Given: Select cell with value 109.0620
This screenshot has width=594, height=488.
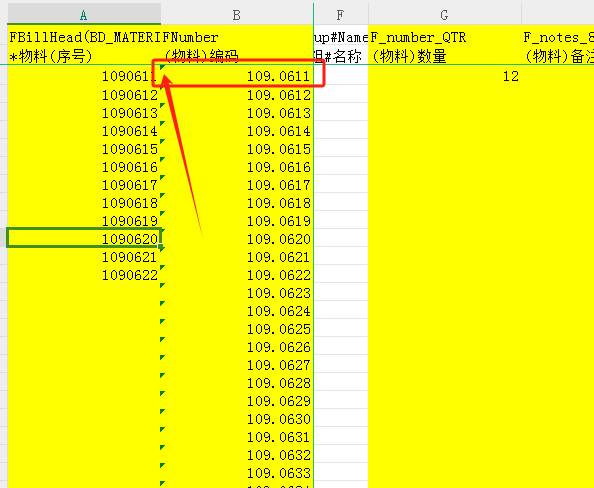Looking at the screenshot, I should pyautogui.click(x=237, y=238).
